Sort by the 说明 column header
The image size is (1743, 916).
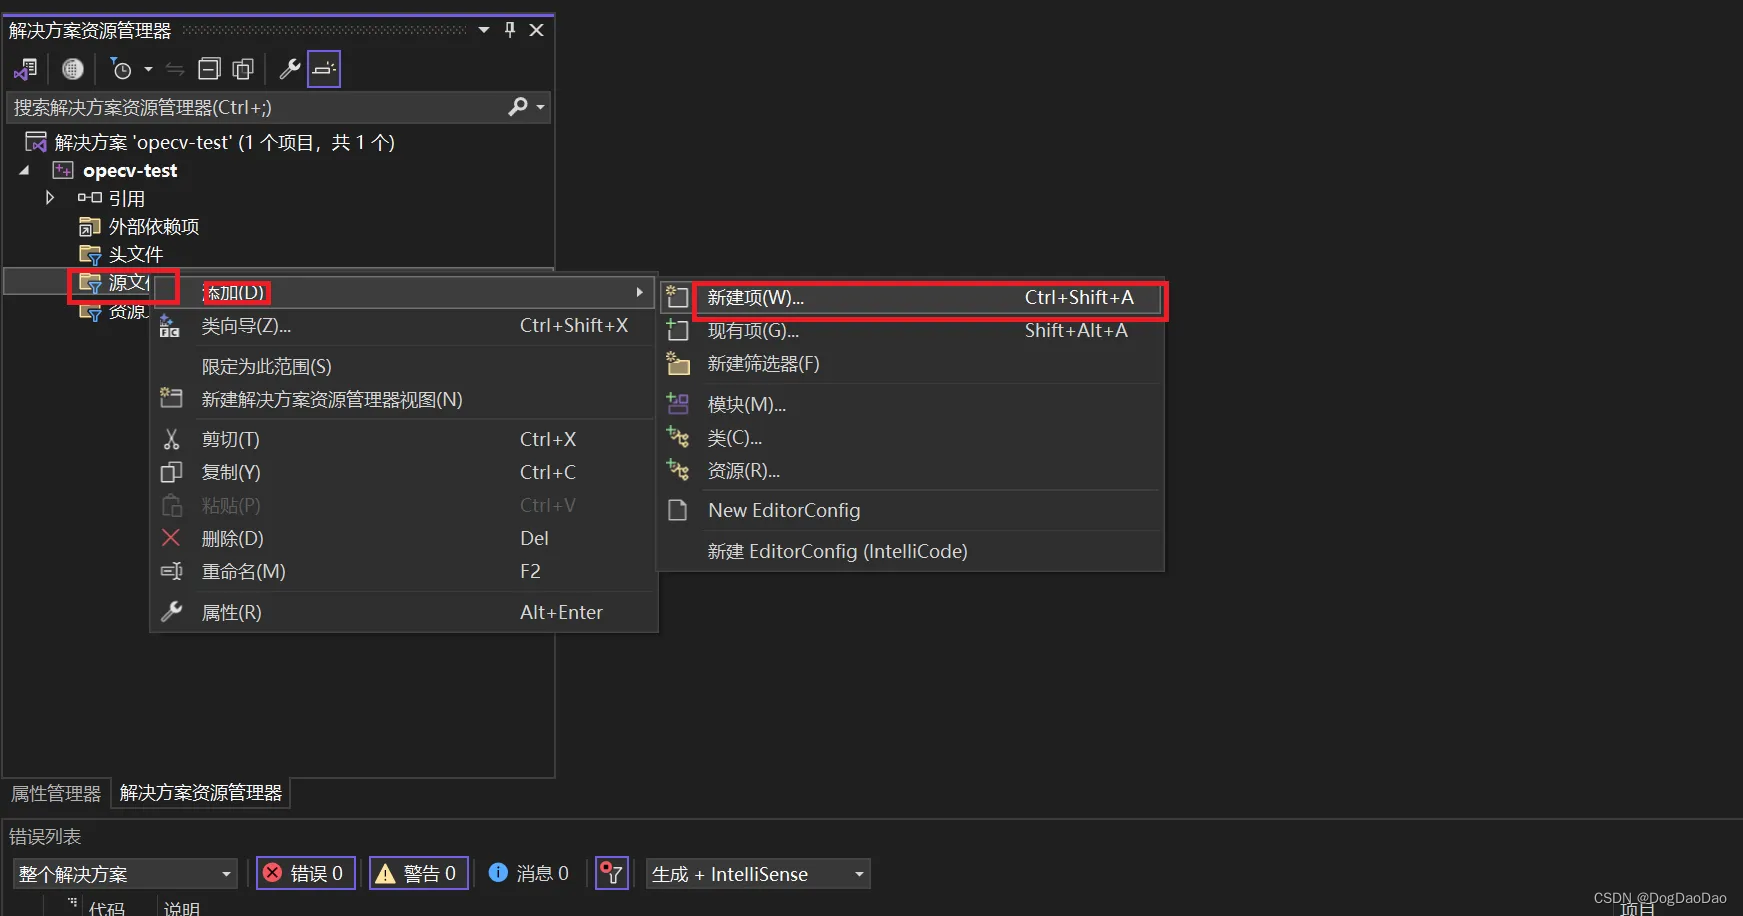[182, 907]
